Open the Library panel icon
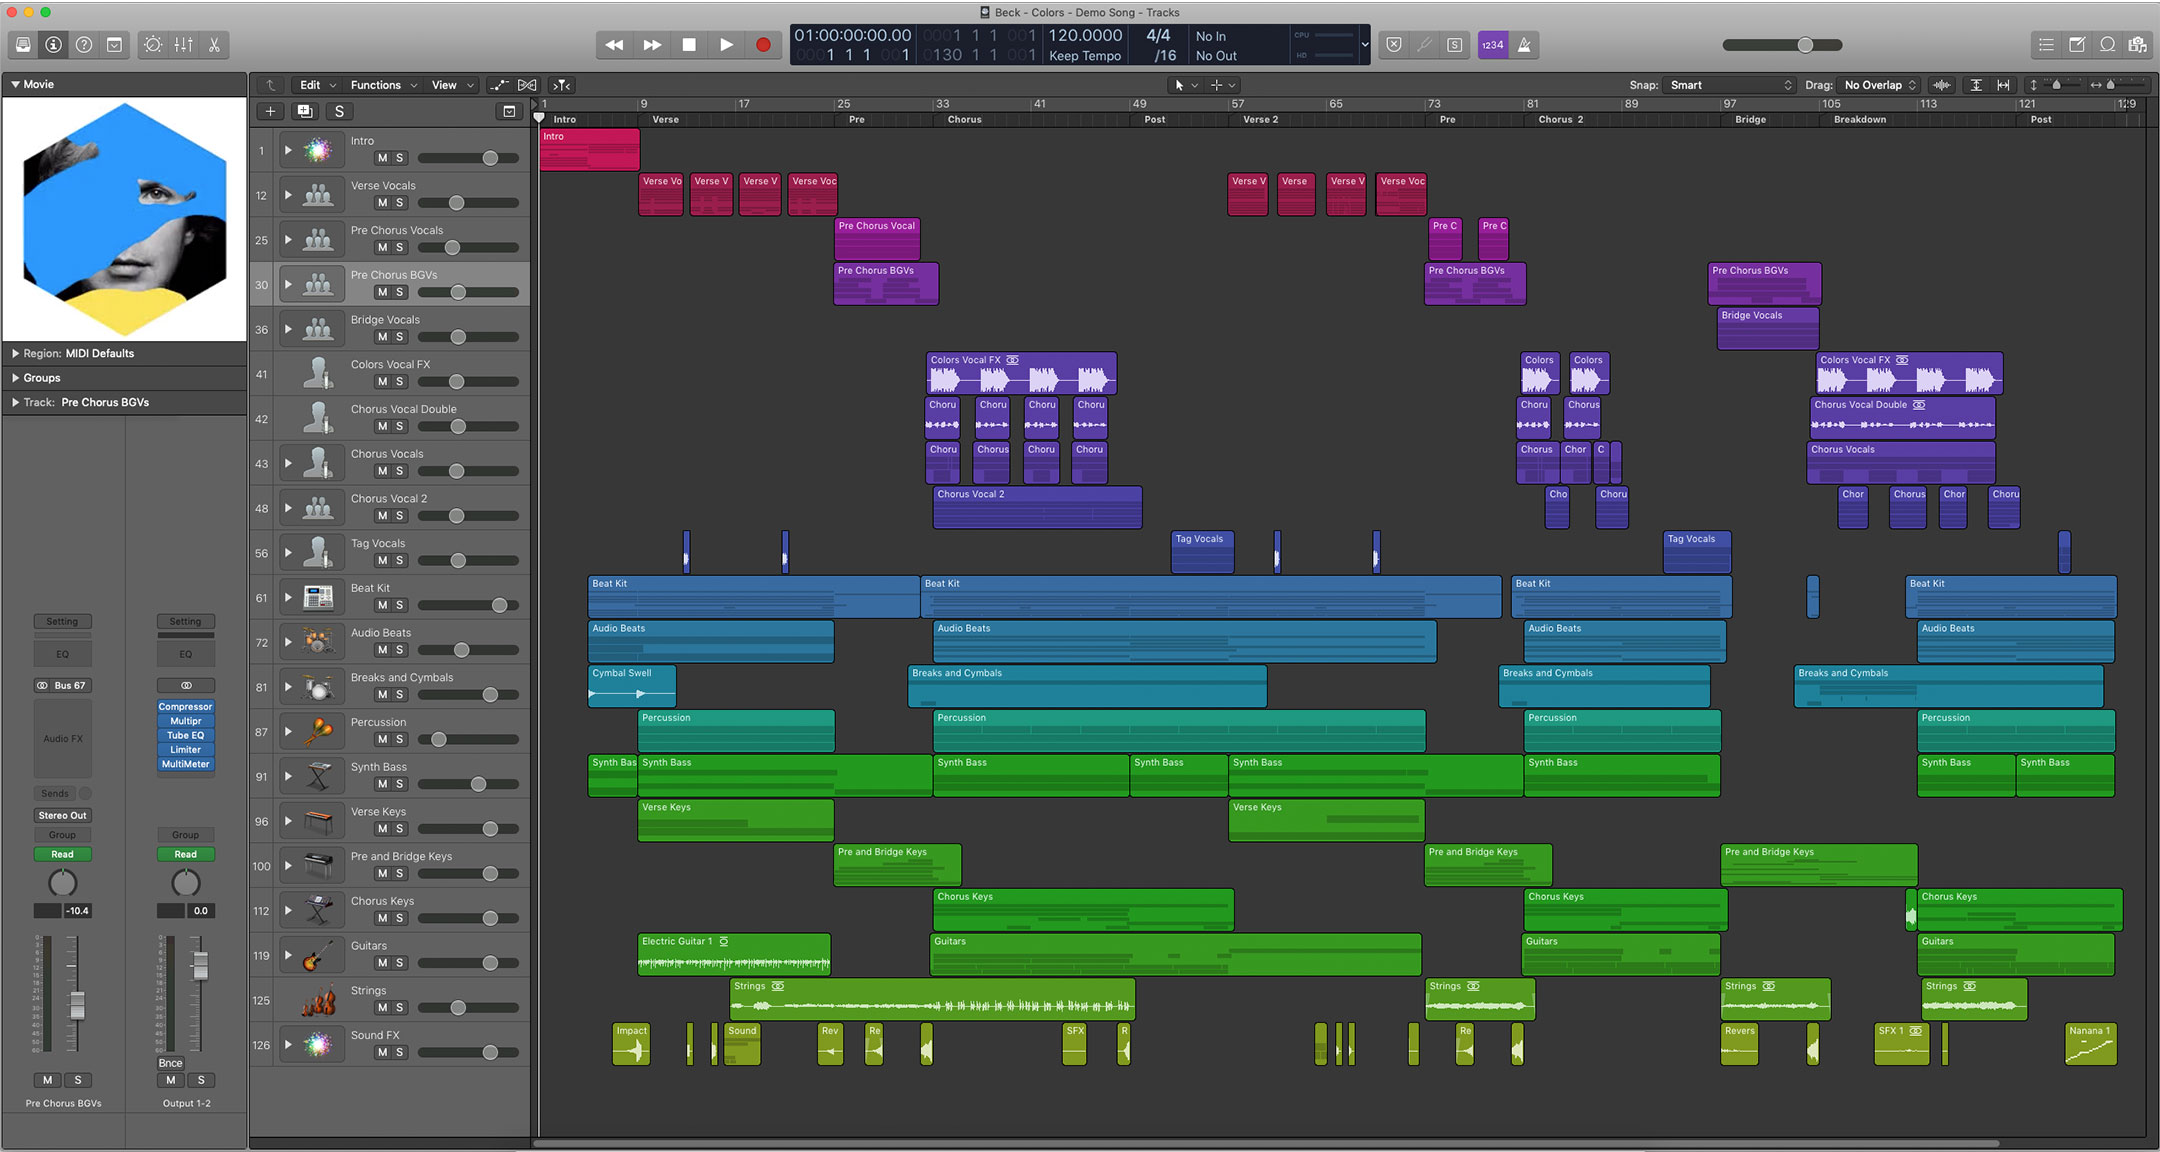Image resolution: width=2160 pixels, height=1152 pixels. pos(23,45)
